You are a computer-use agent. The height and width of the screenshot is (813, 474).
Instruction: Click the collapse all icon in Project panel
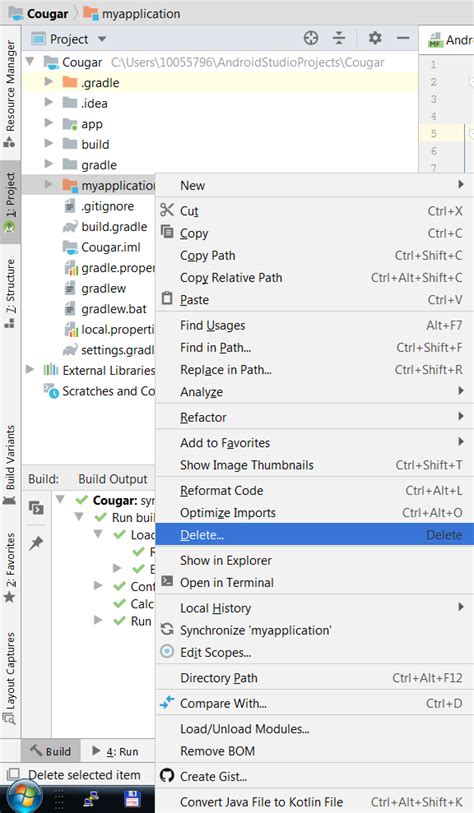pos(339,38)
